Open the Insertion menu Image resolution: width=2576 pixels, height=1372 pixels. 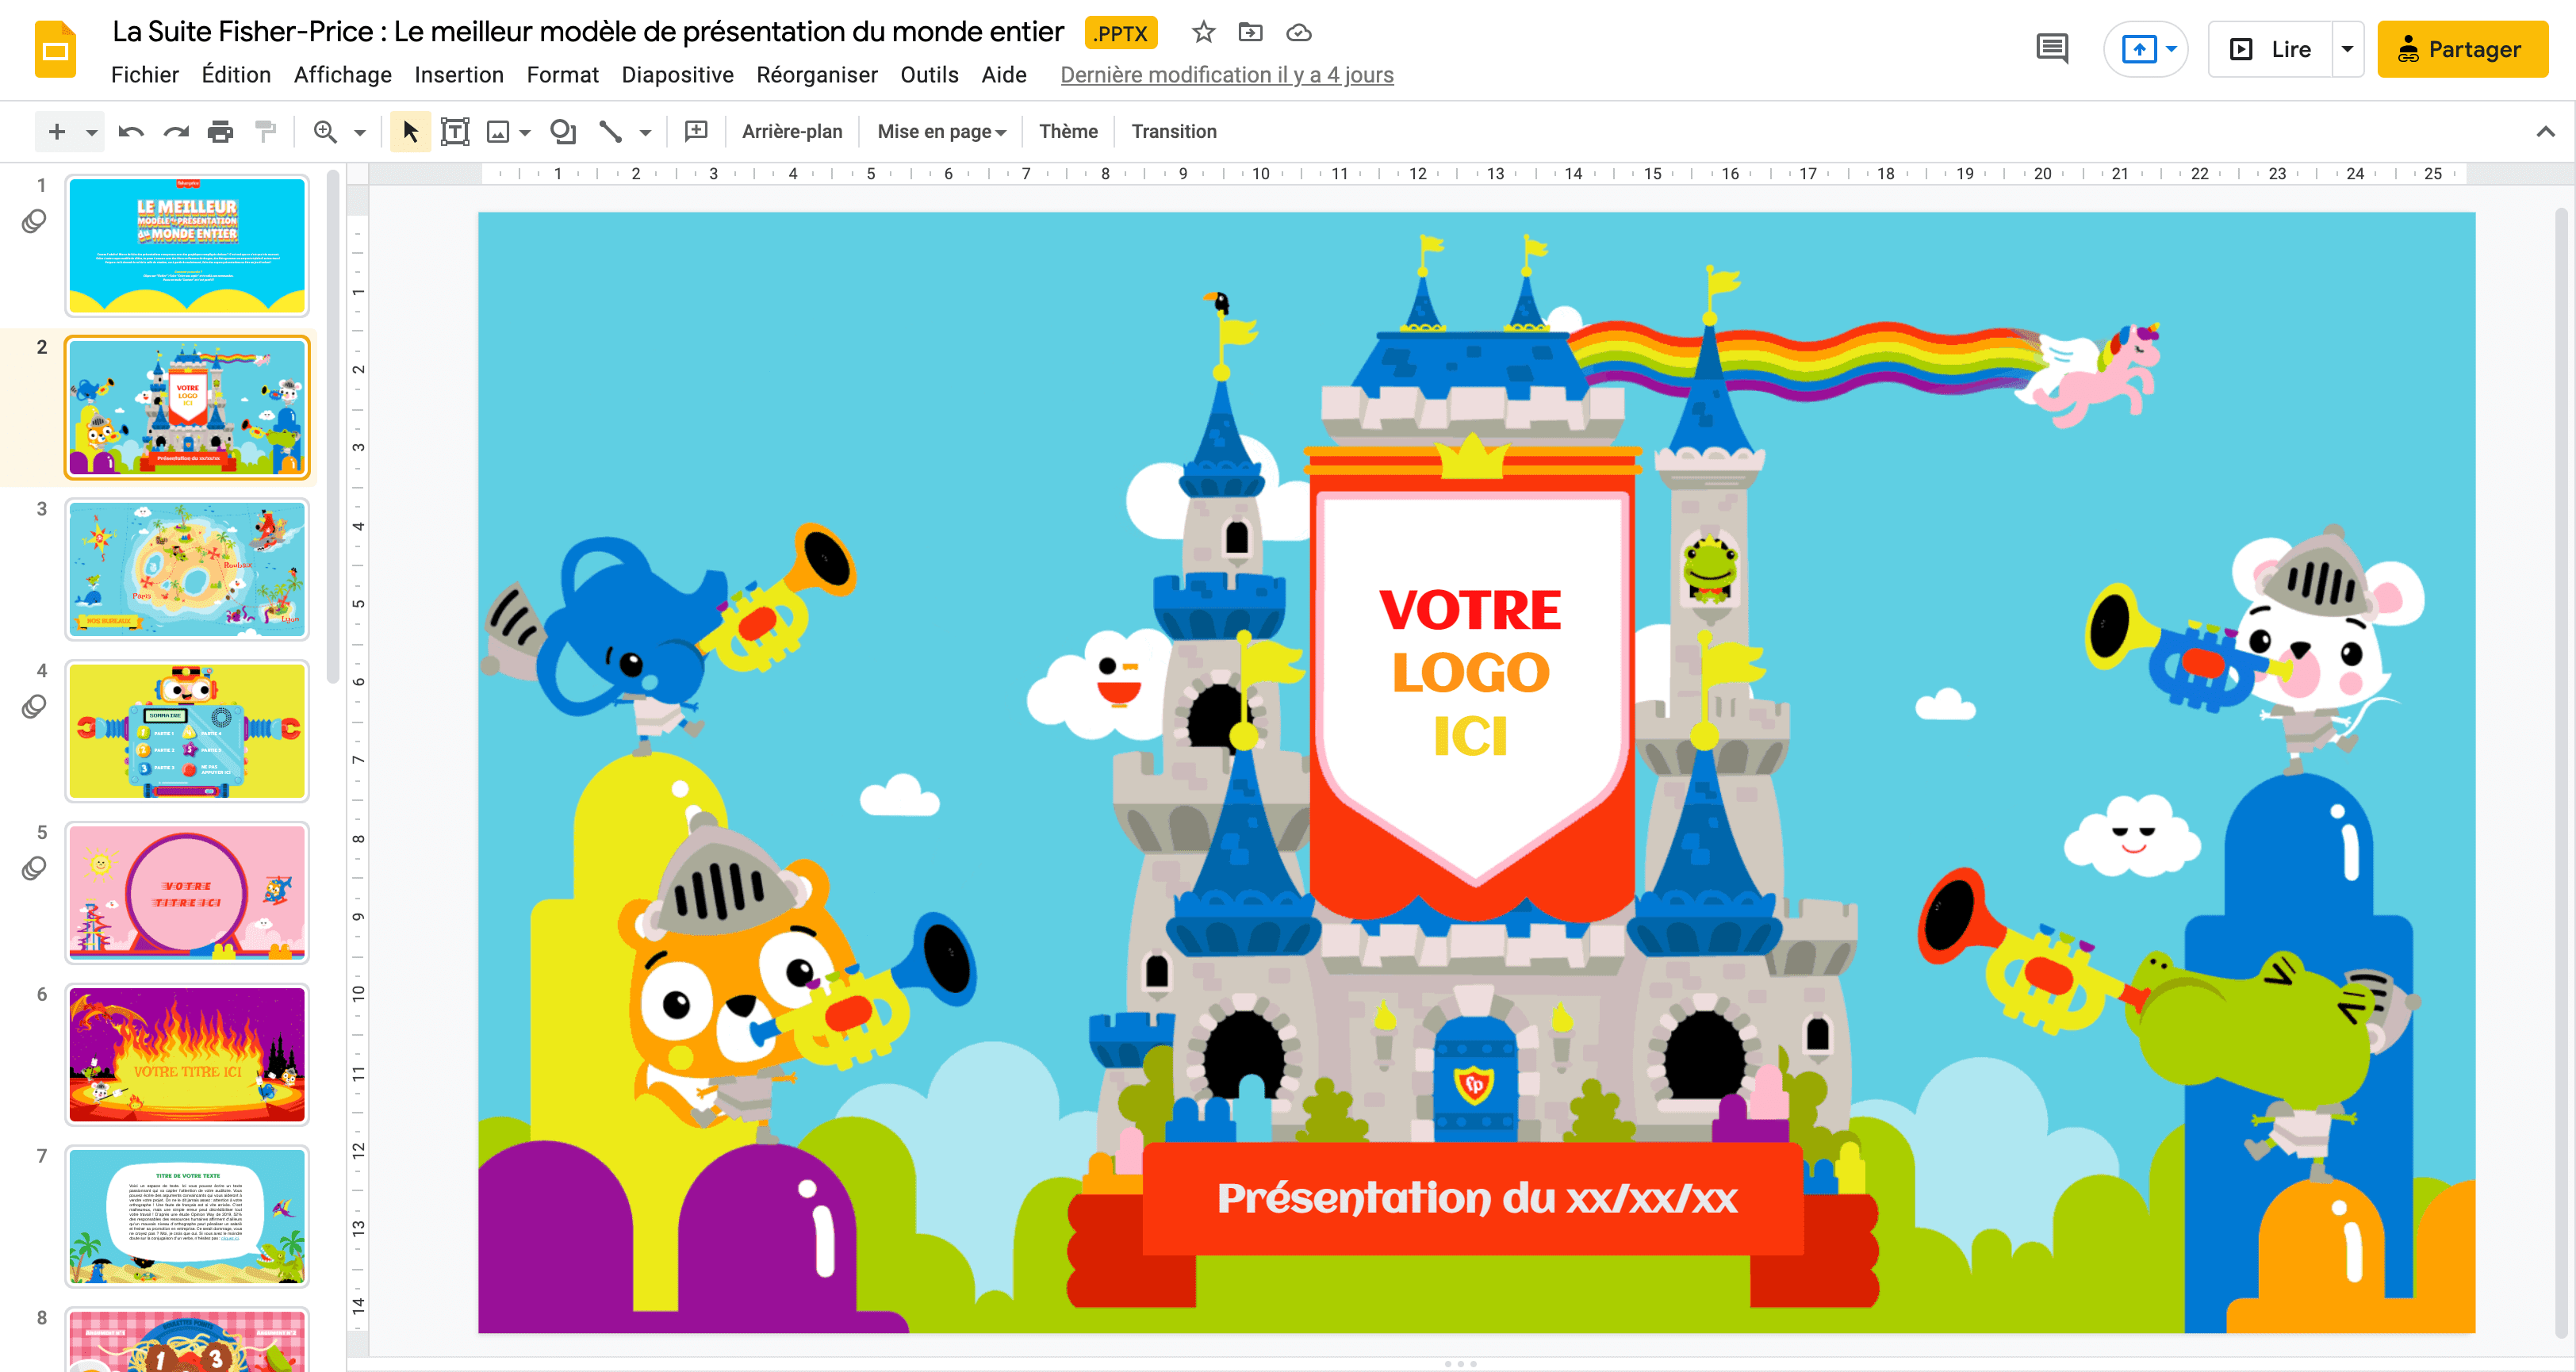459,75
